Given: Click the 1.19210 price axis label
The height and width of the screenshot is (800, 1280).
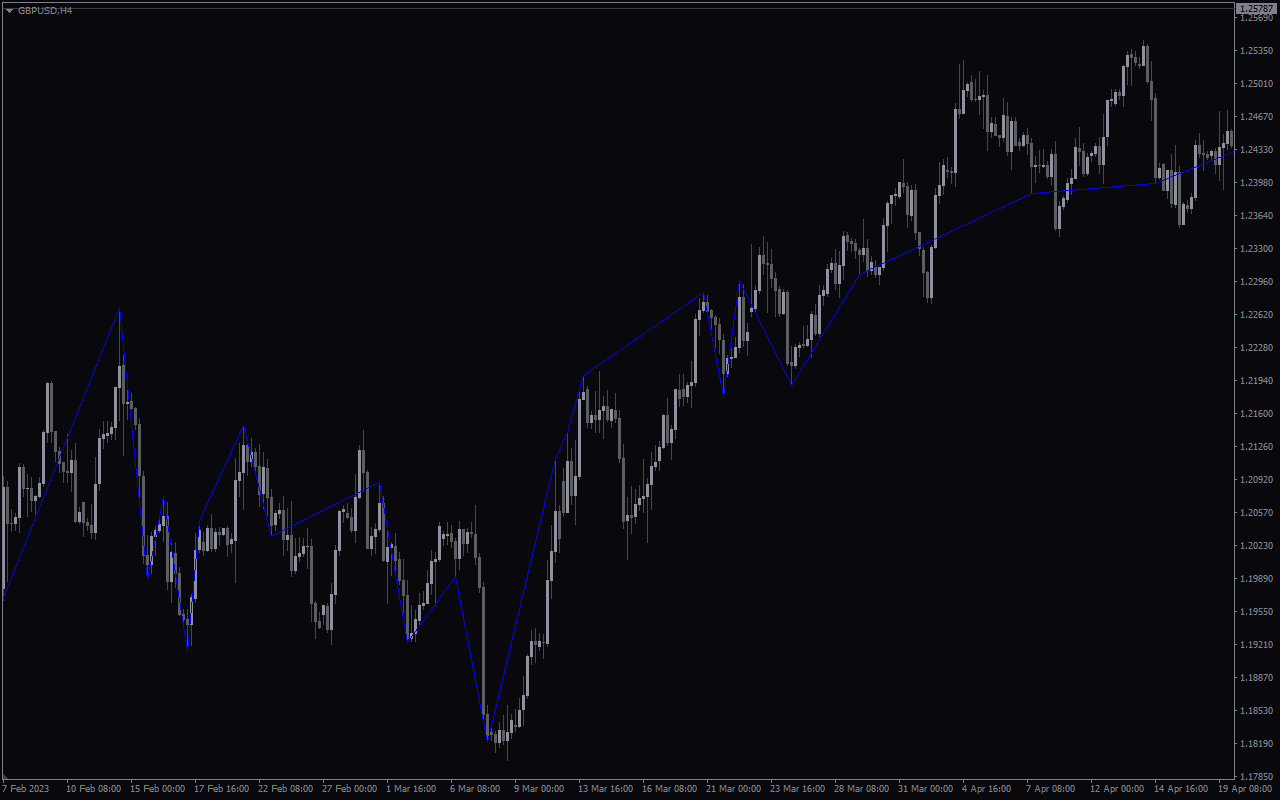Looking at the screenshot, I should tap(1258, 644).
